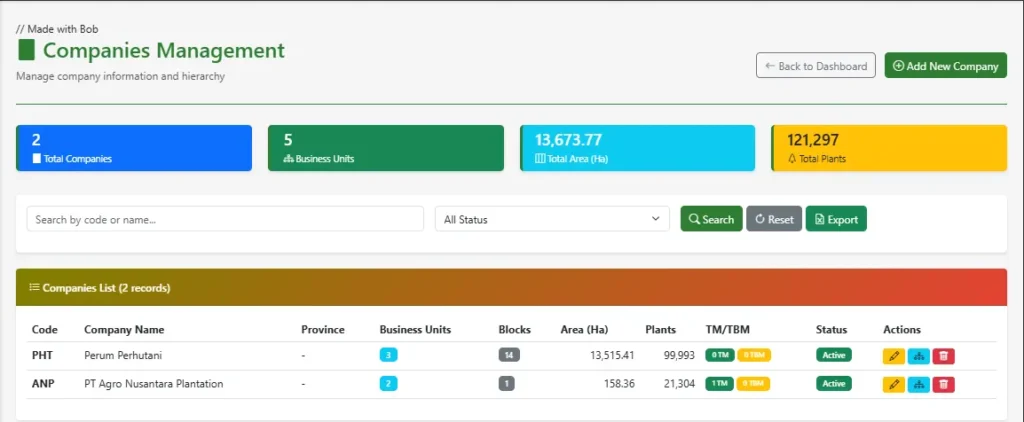Go Back to Dashboard

pos(816,65)
